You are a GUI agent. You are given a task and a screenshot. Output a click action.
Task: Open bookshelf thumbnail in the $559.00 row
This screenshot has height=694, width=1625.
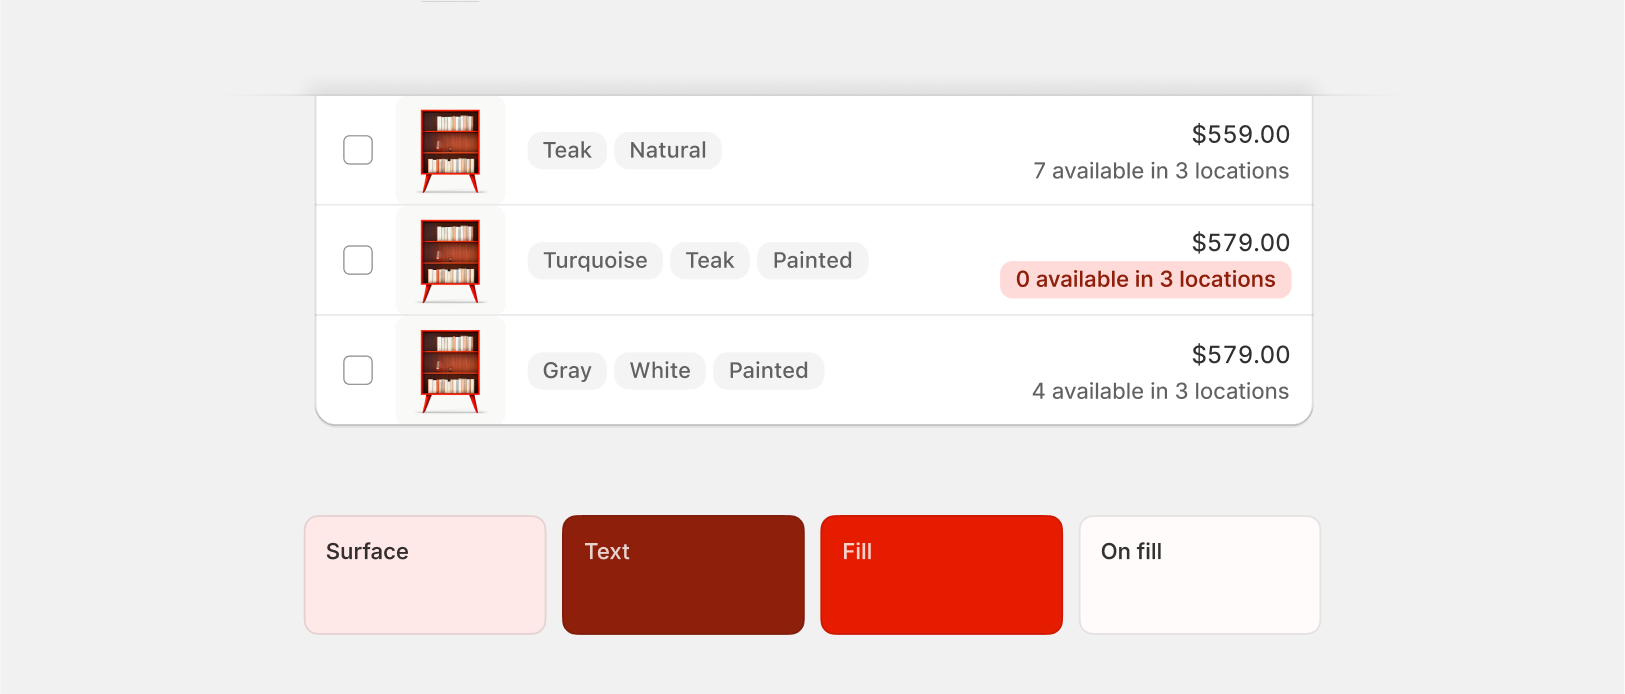[450, 150]
